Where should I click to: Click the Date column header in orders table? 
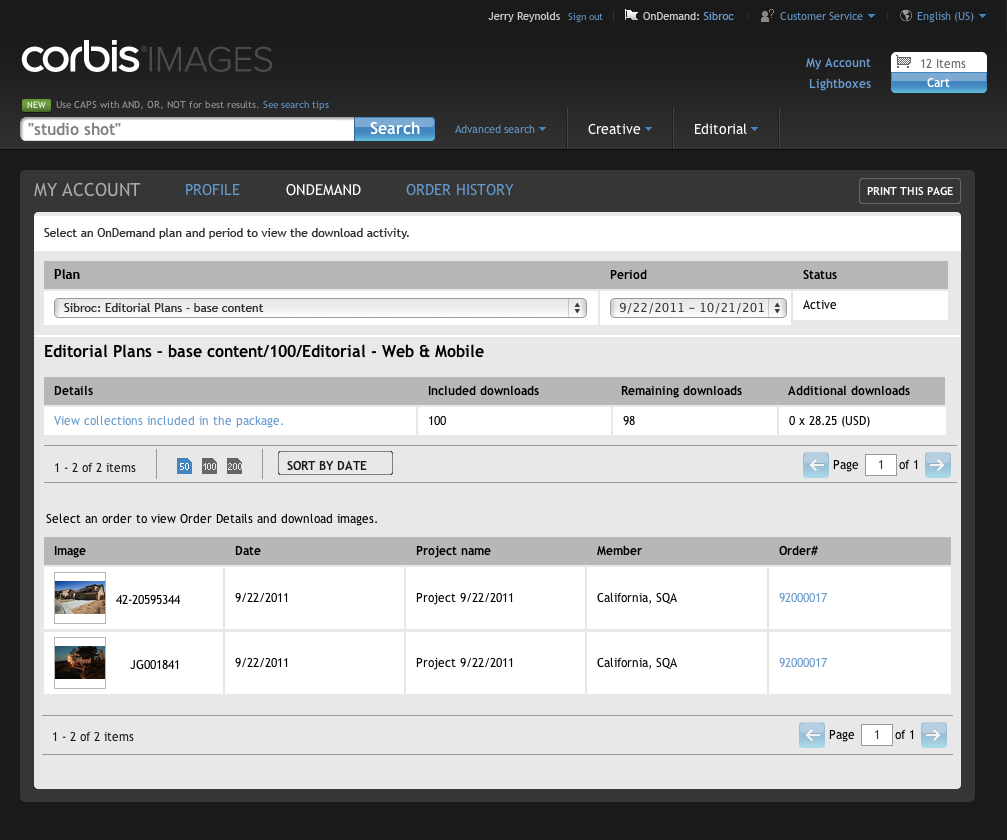coord(248,551)
